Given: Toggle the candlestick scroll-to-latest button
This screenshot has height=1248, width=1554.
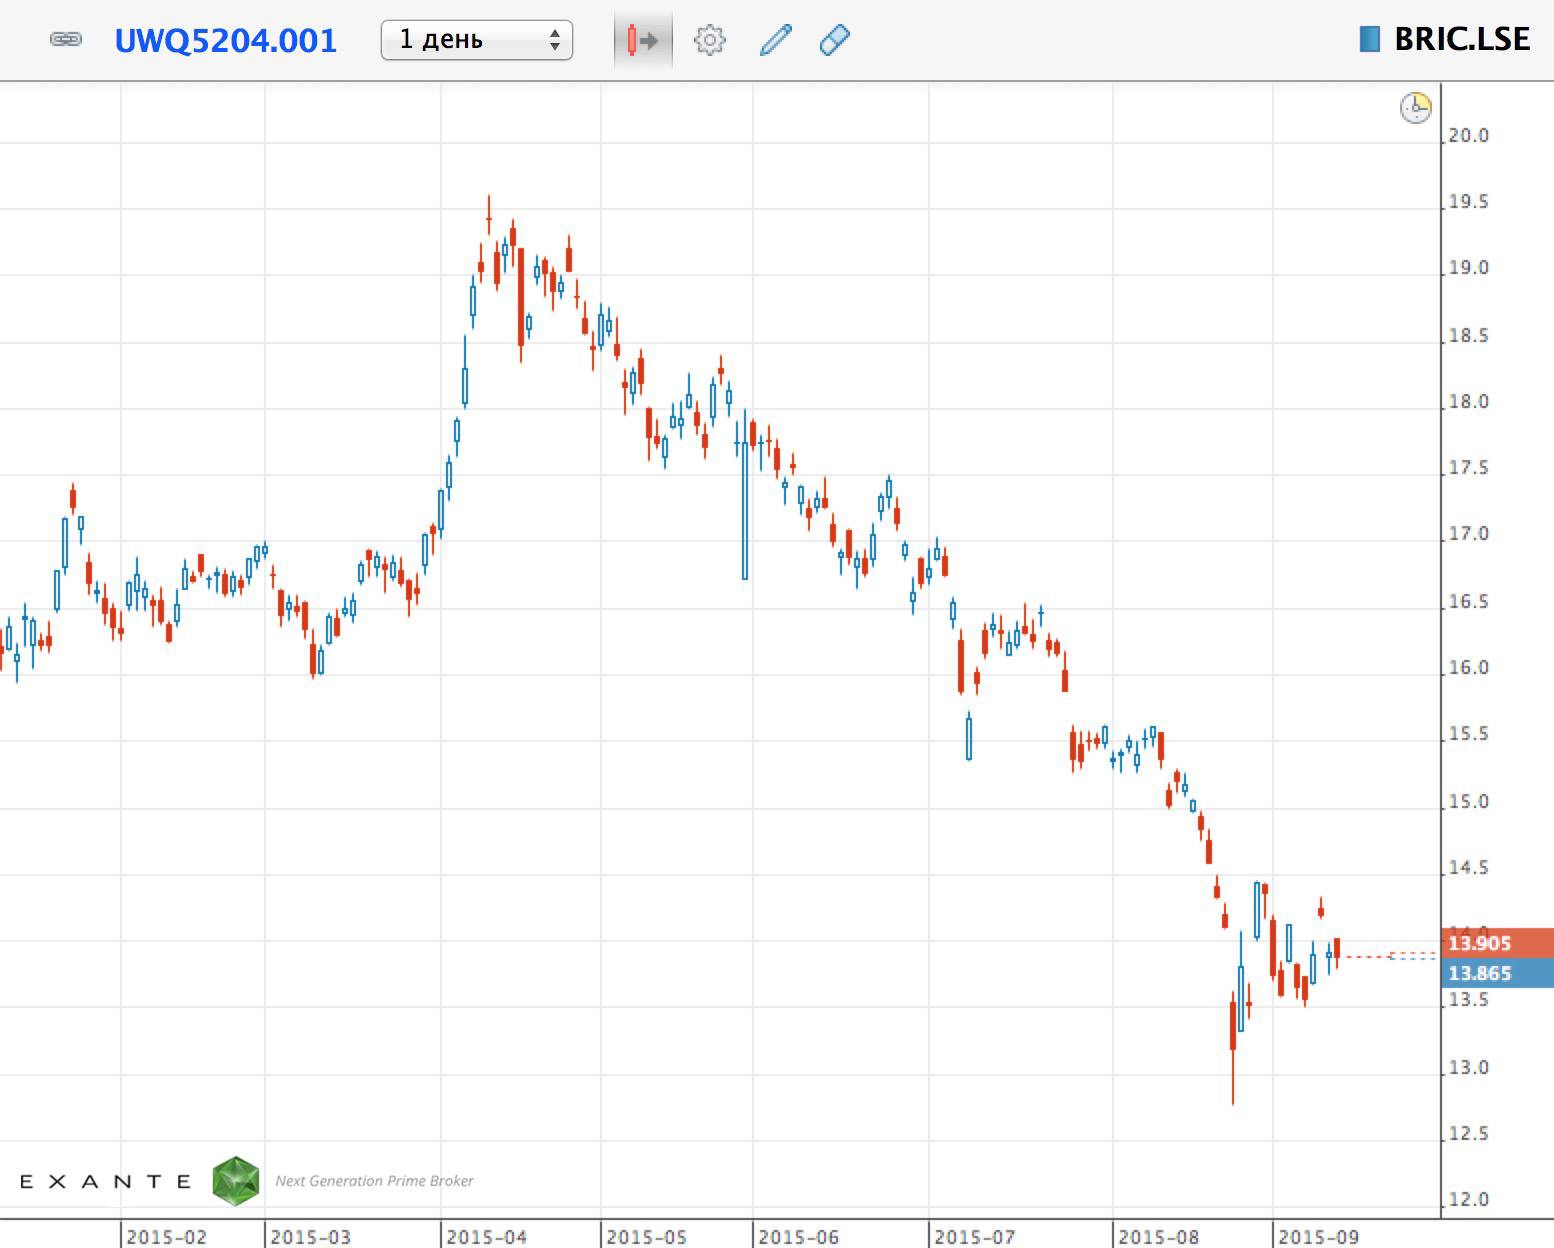Looking at the screenshot, I should (x=642, y=40).
